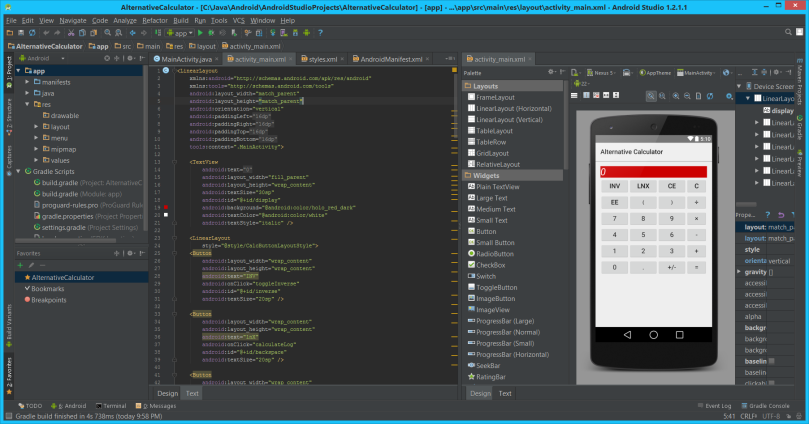Click the Android Device Monitor icon
809x424 pixels.
click(306, 32)
